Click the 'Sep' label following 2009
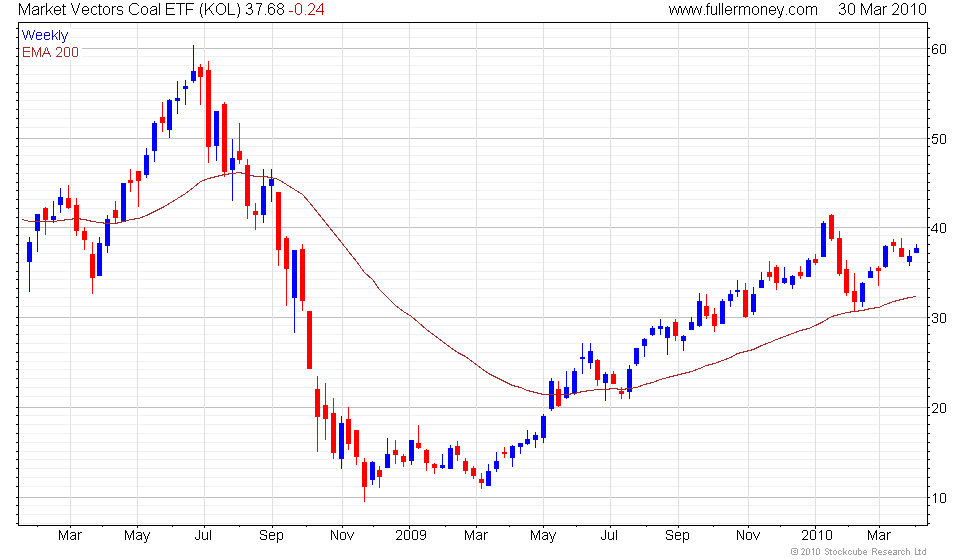 point(678,536)
